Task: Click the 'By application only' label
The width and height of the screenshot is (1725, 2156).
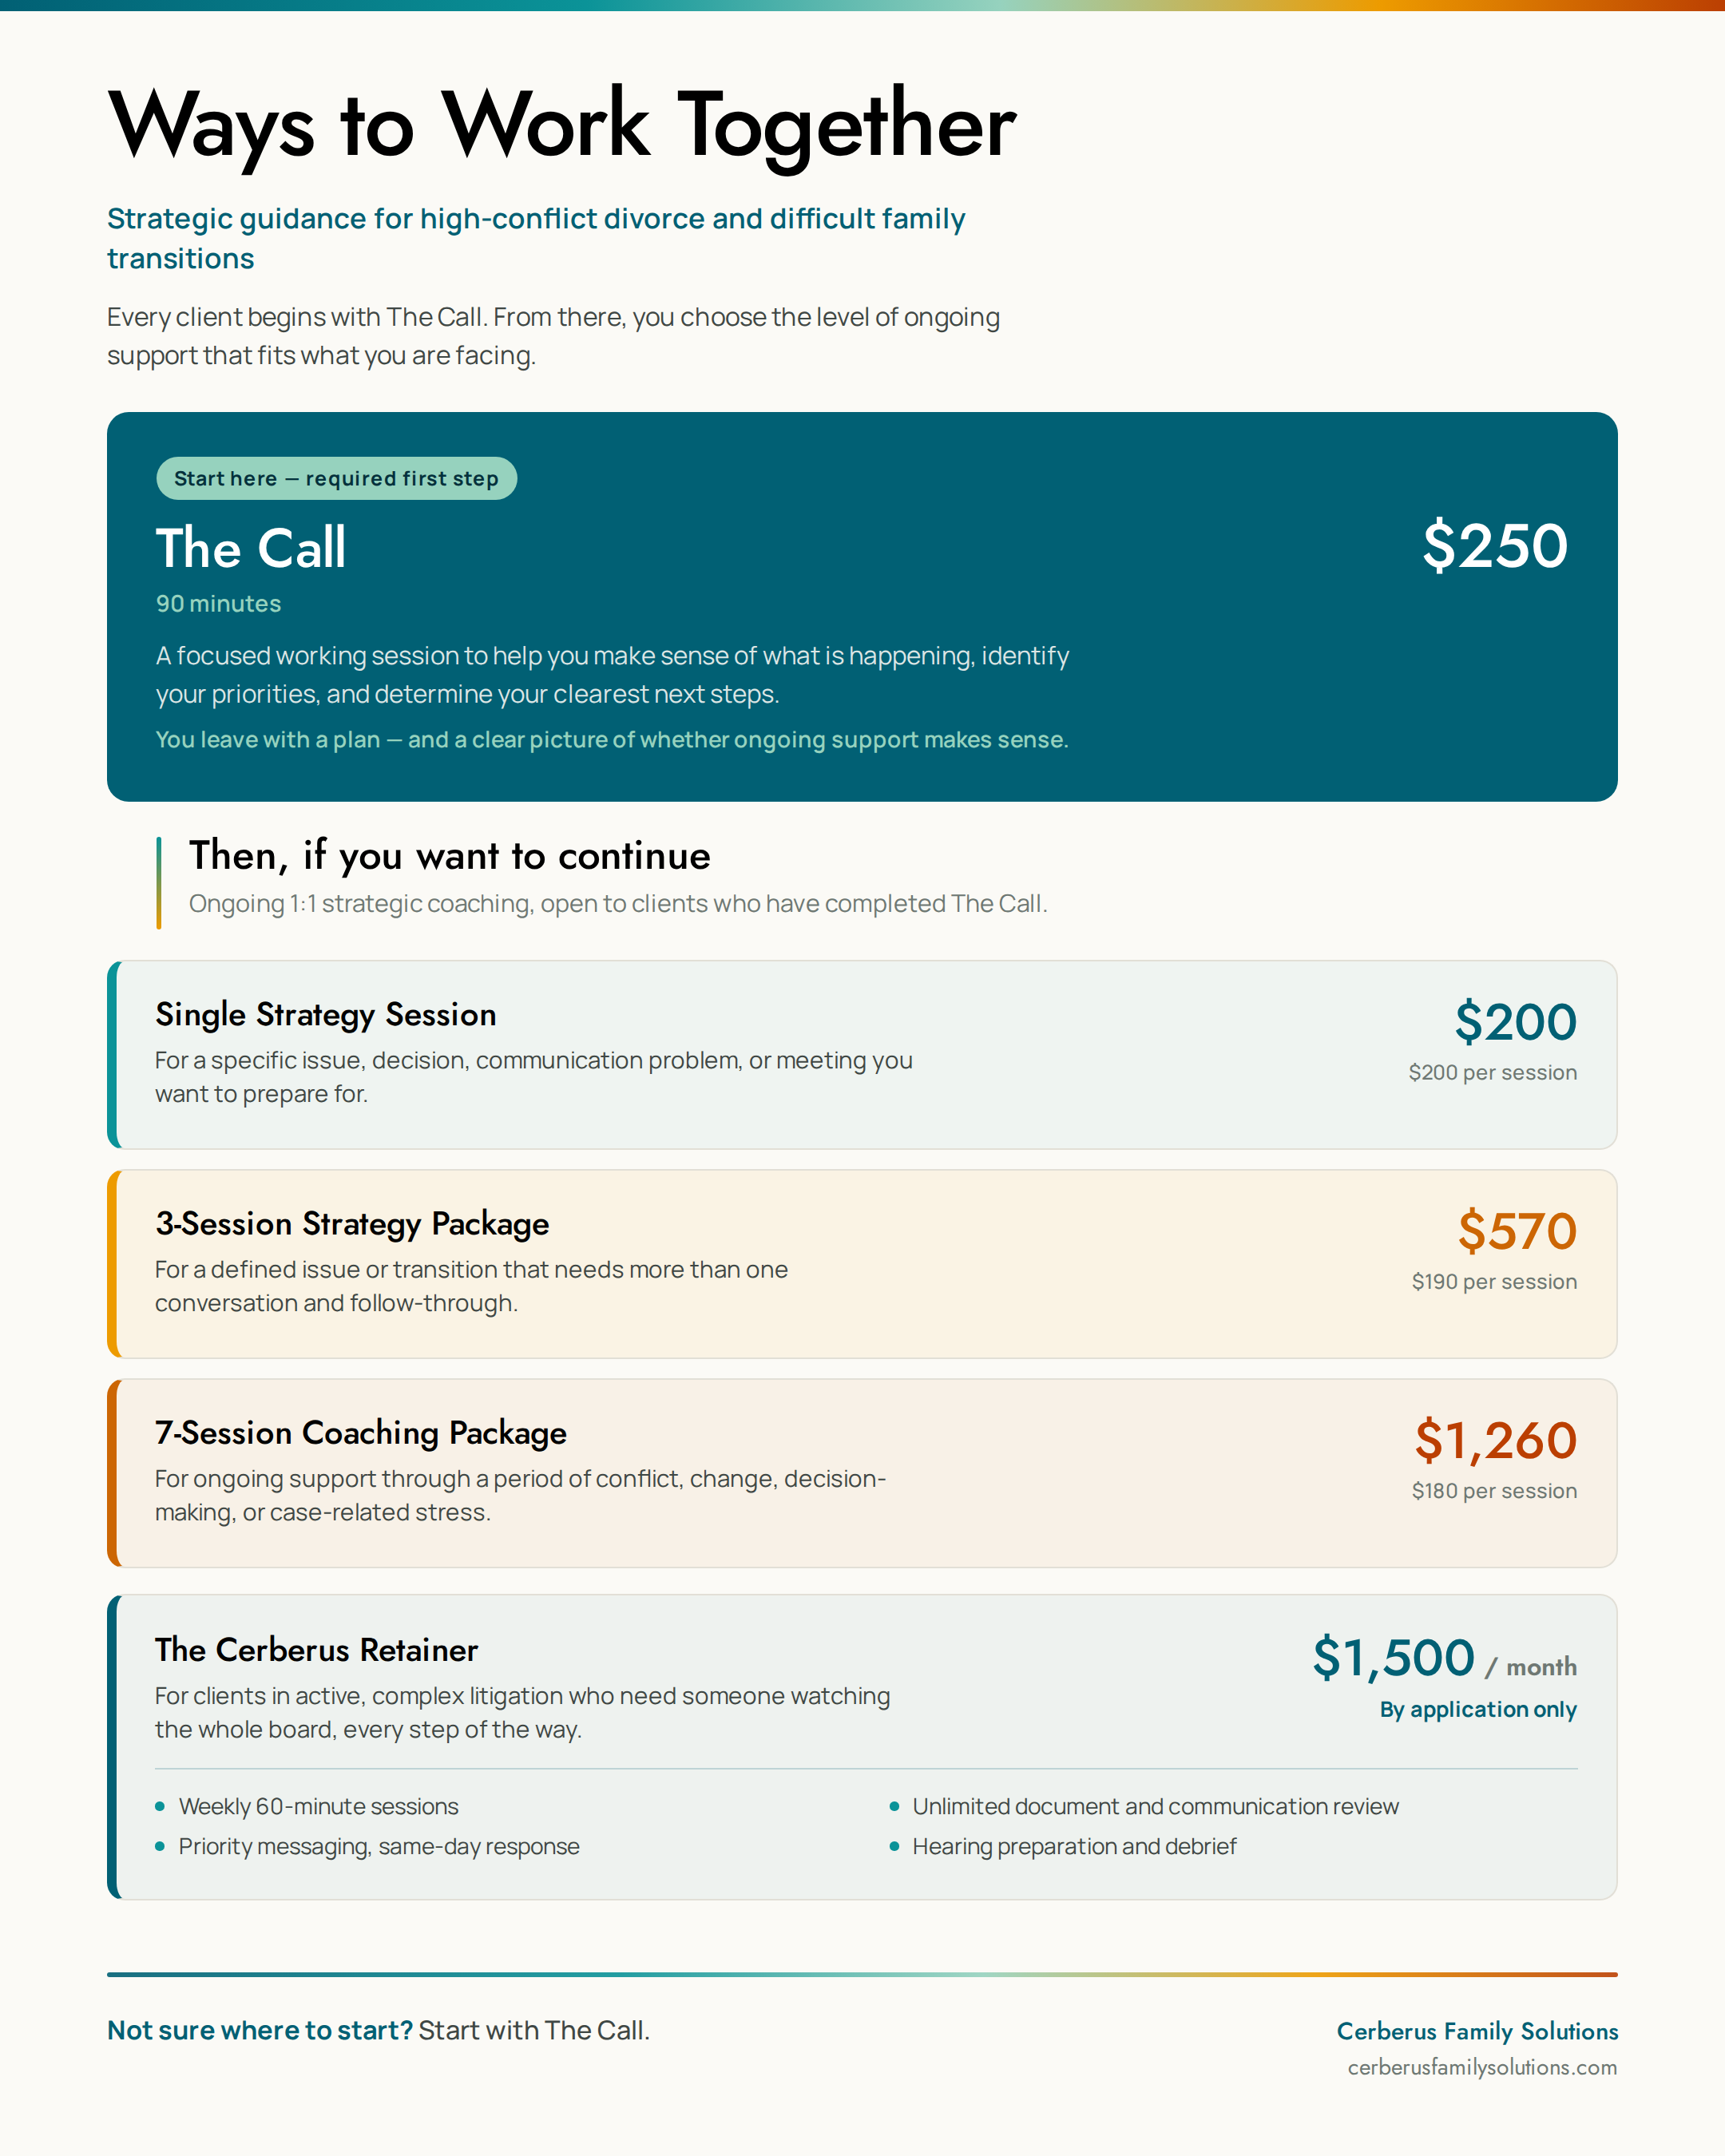Action: 1478,1709
